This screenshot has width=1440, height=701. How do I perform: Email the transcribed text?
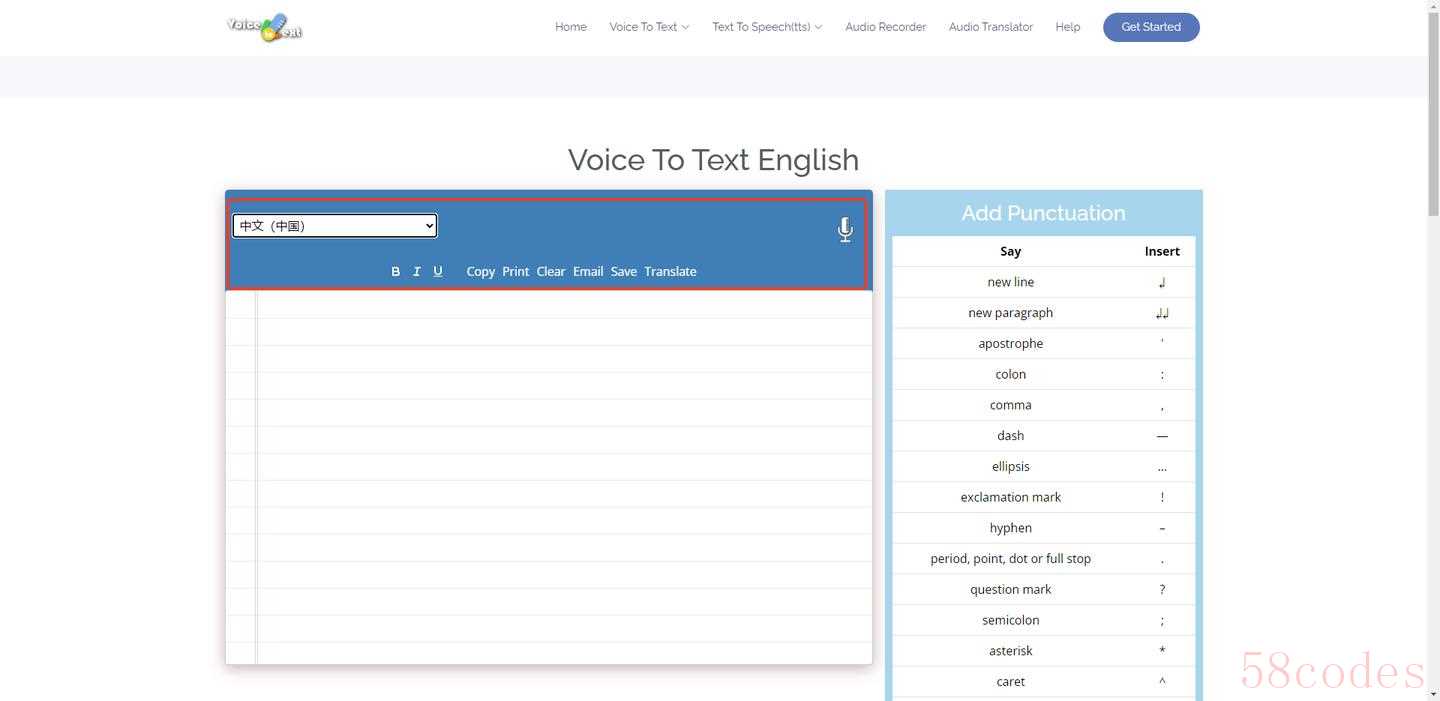(x=588, y=271)
